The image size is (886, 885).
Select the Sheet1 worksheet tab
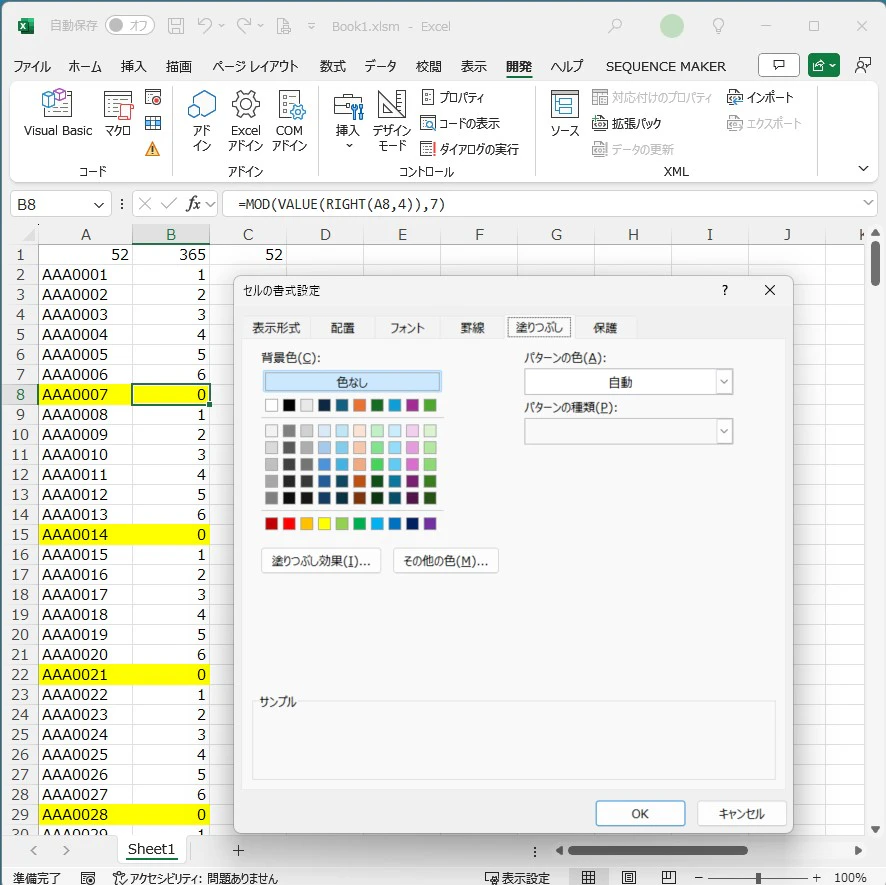(151, 849)
